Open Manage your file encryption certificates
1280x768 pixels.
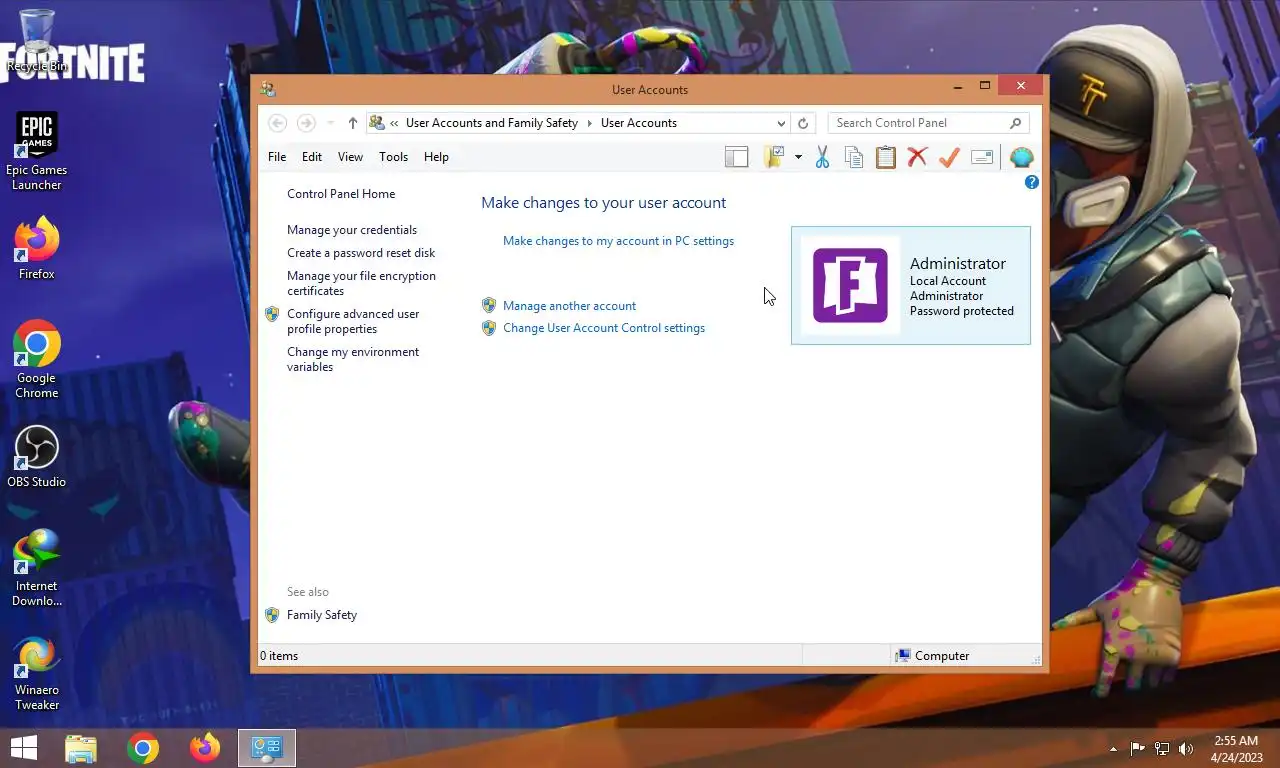(361, 283)
